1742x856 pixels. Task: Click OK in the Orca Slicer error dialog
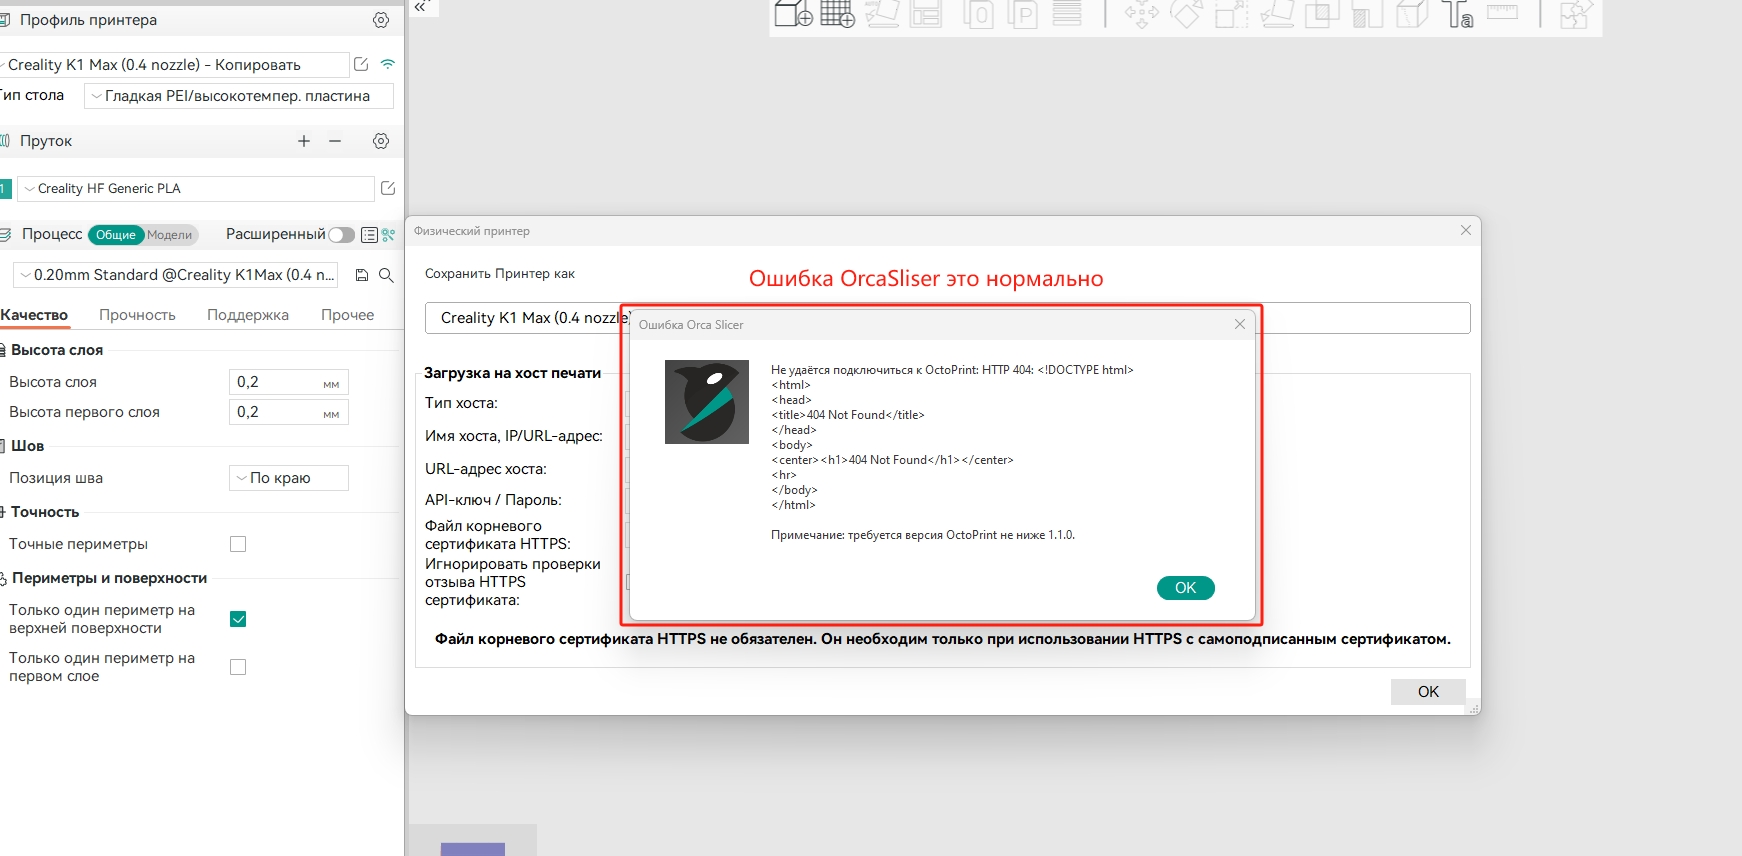[1186, 588]
